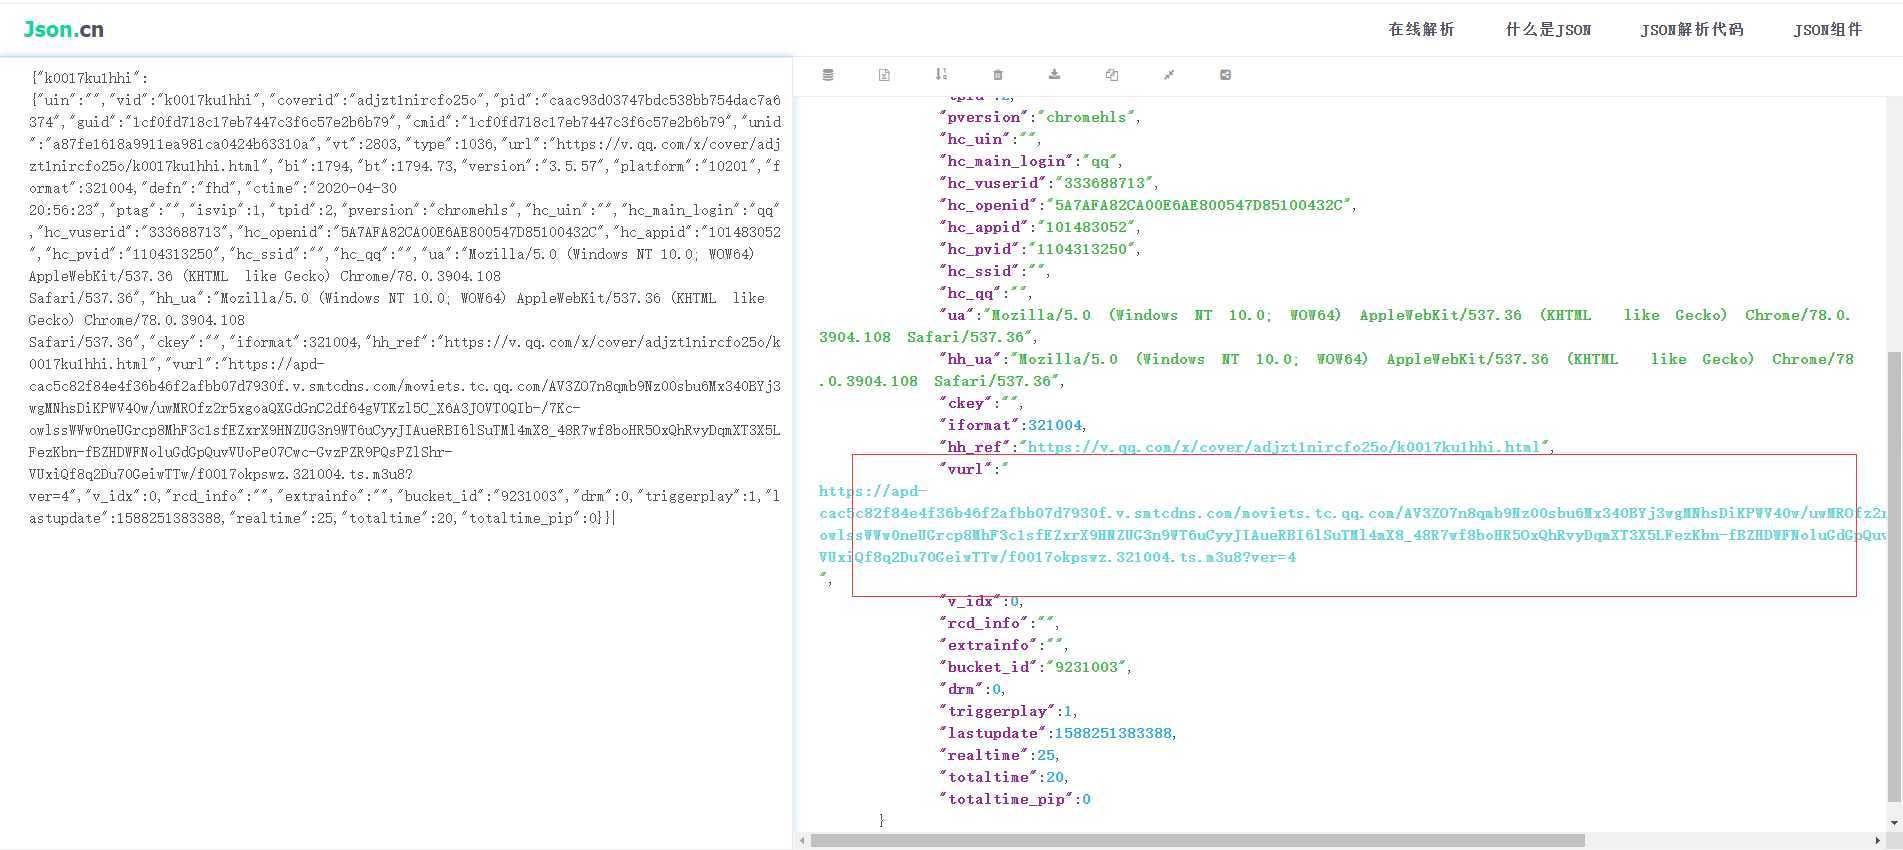Select the "extrainfo" key

click(988, 645)
